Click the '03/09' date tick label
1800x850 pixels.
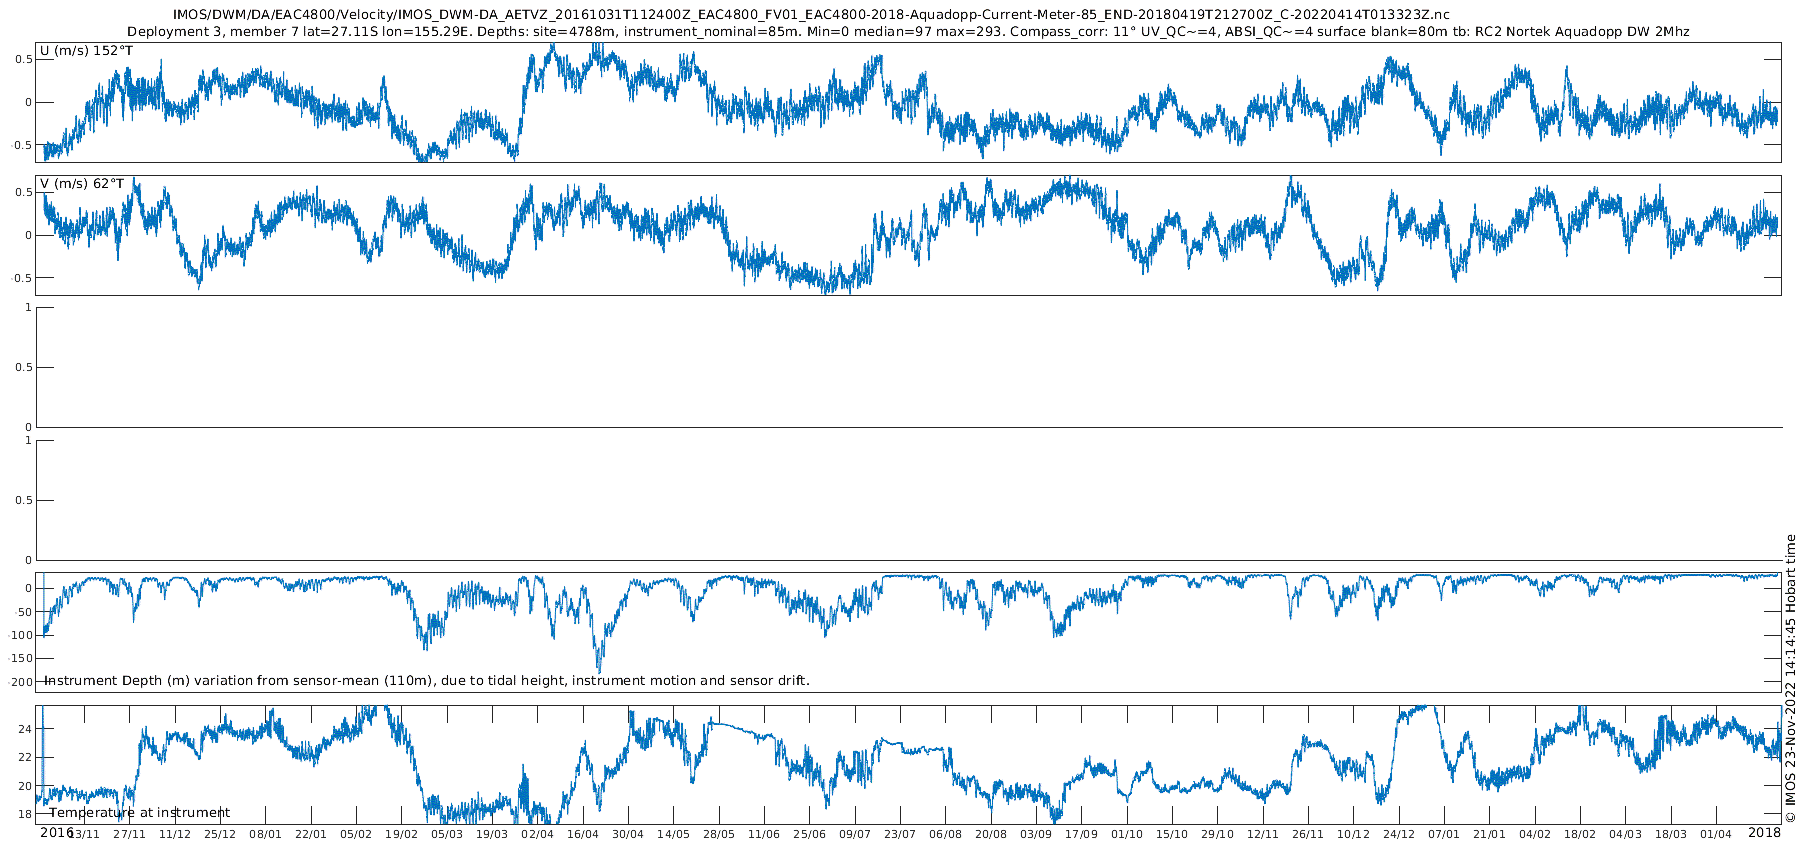coord(1036,834)
